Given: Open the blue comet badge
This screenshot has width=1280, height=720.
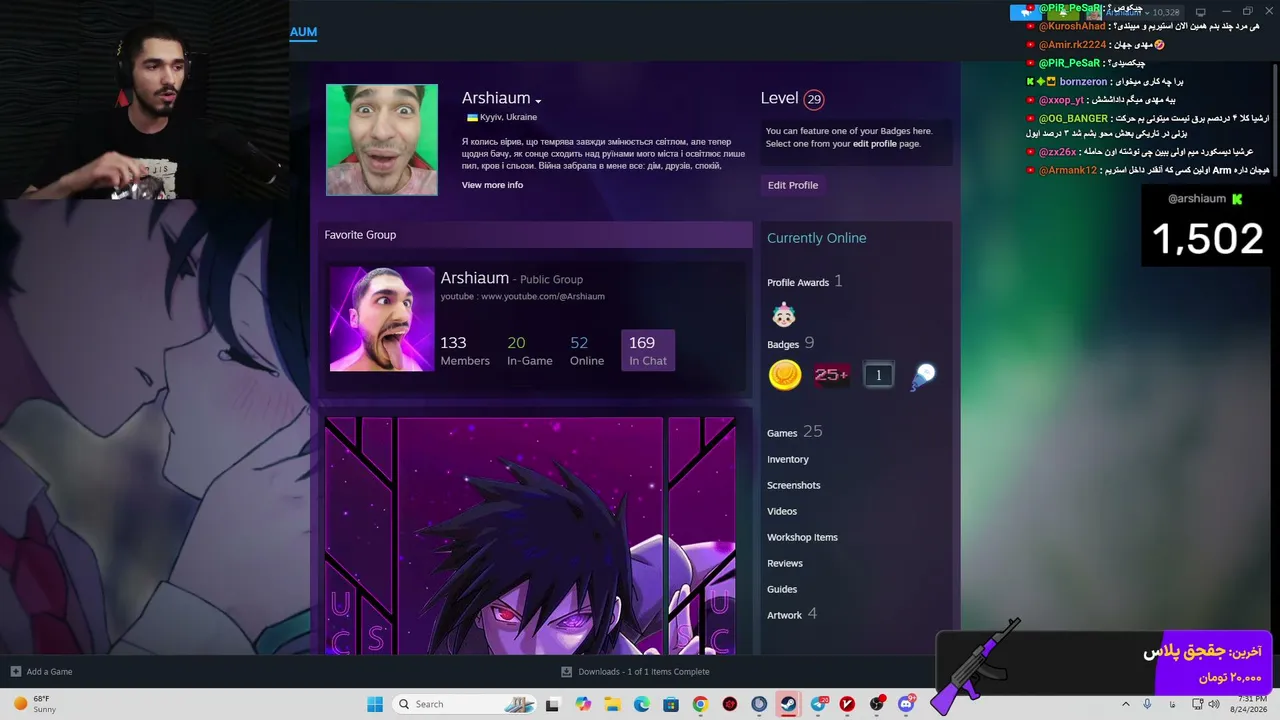Looking at the screenshot, I should [x=923, y=376].
